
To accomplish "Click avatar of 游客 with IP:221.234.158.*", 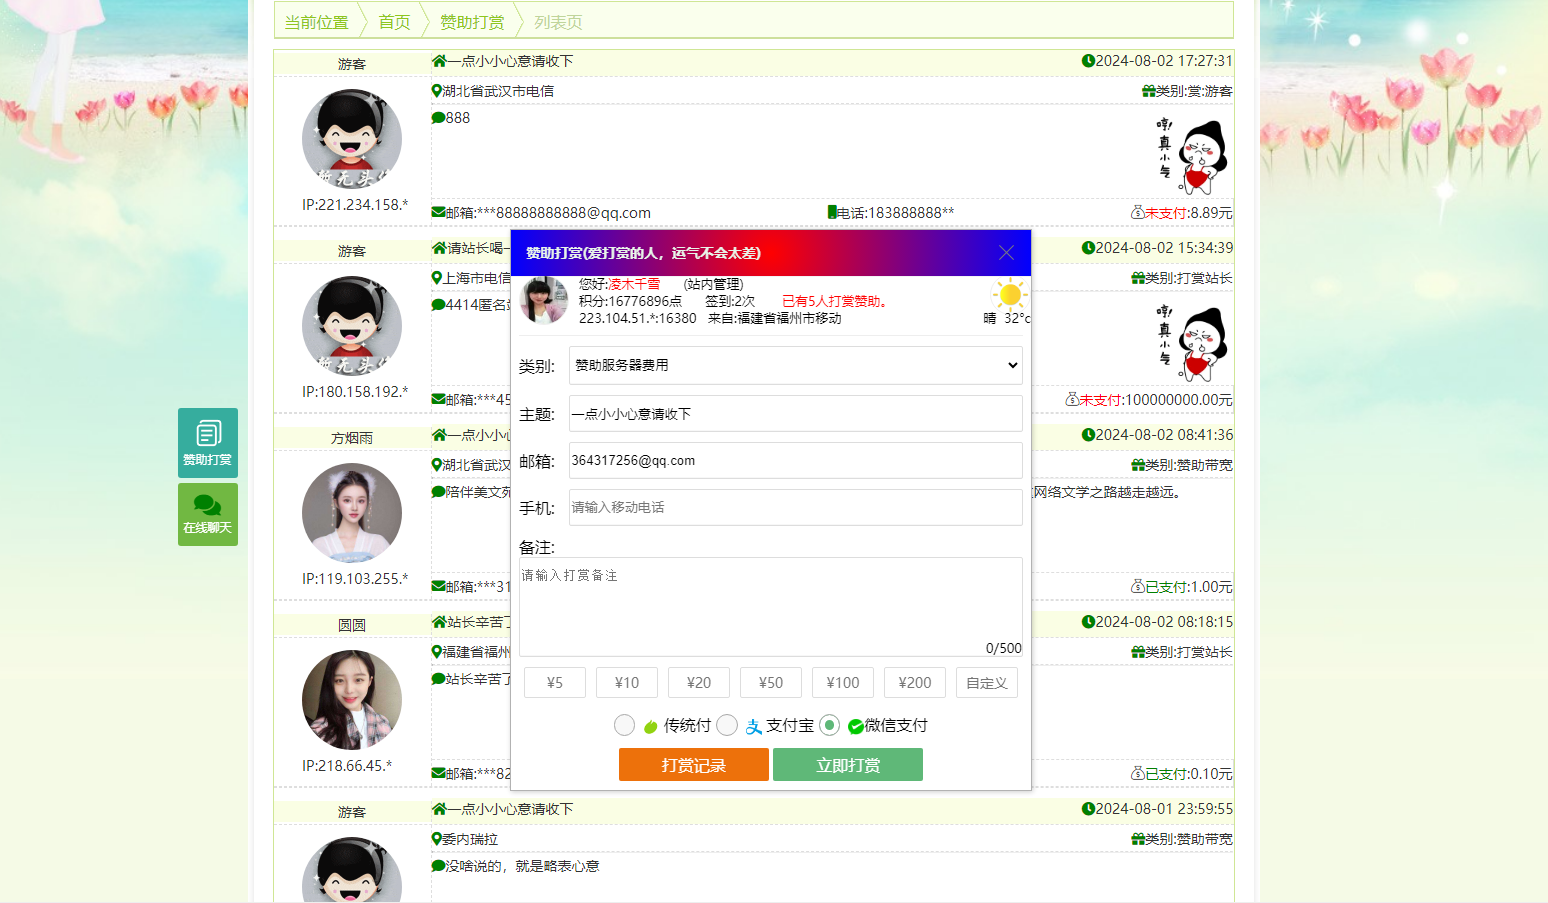I will click(352, 139).
